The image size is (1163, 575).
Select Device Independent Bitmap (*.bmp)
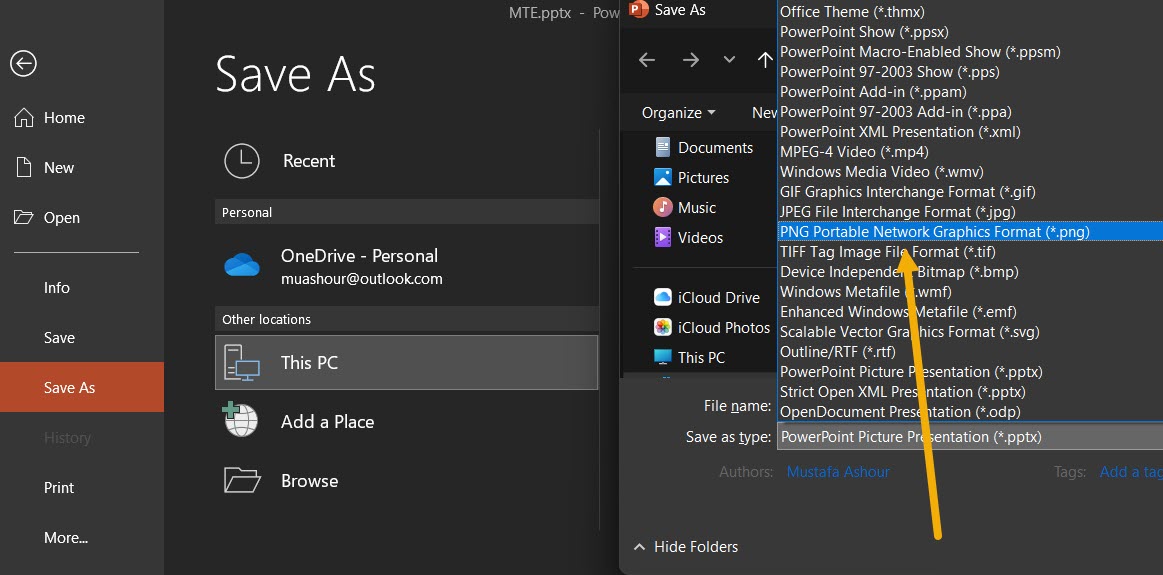click(970, 272)
